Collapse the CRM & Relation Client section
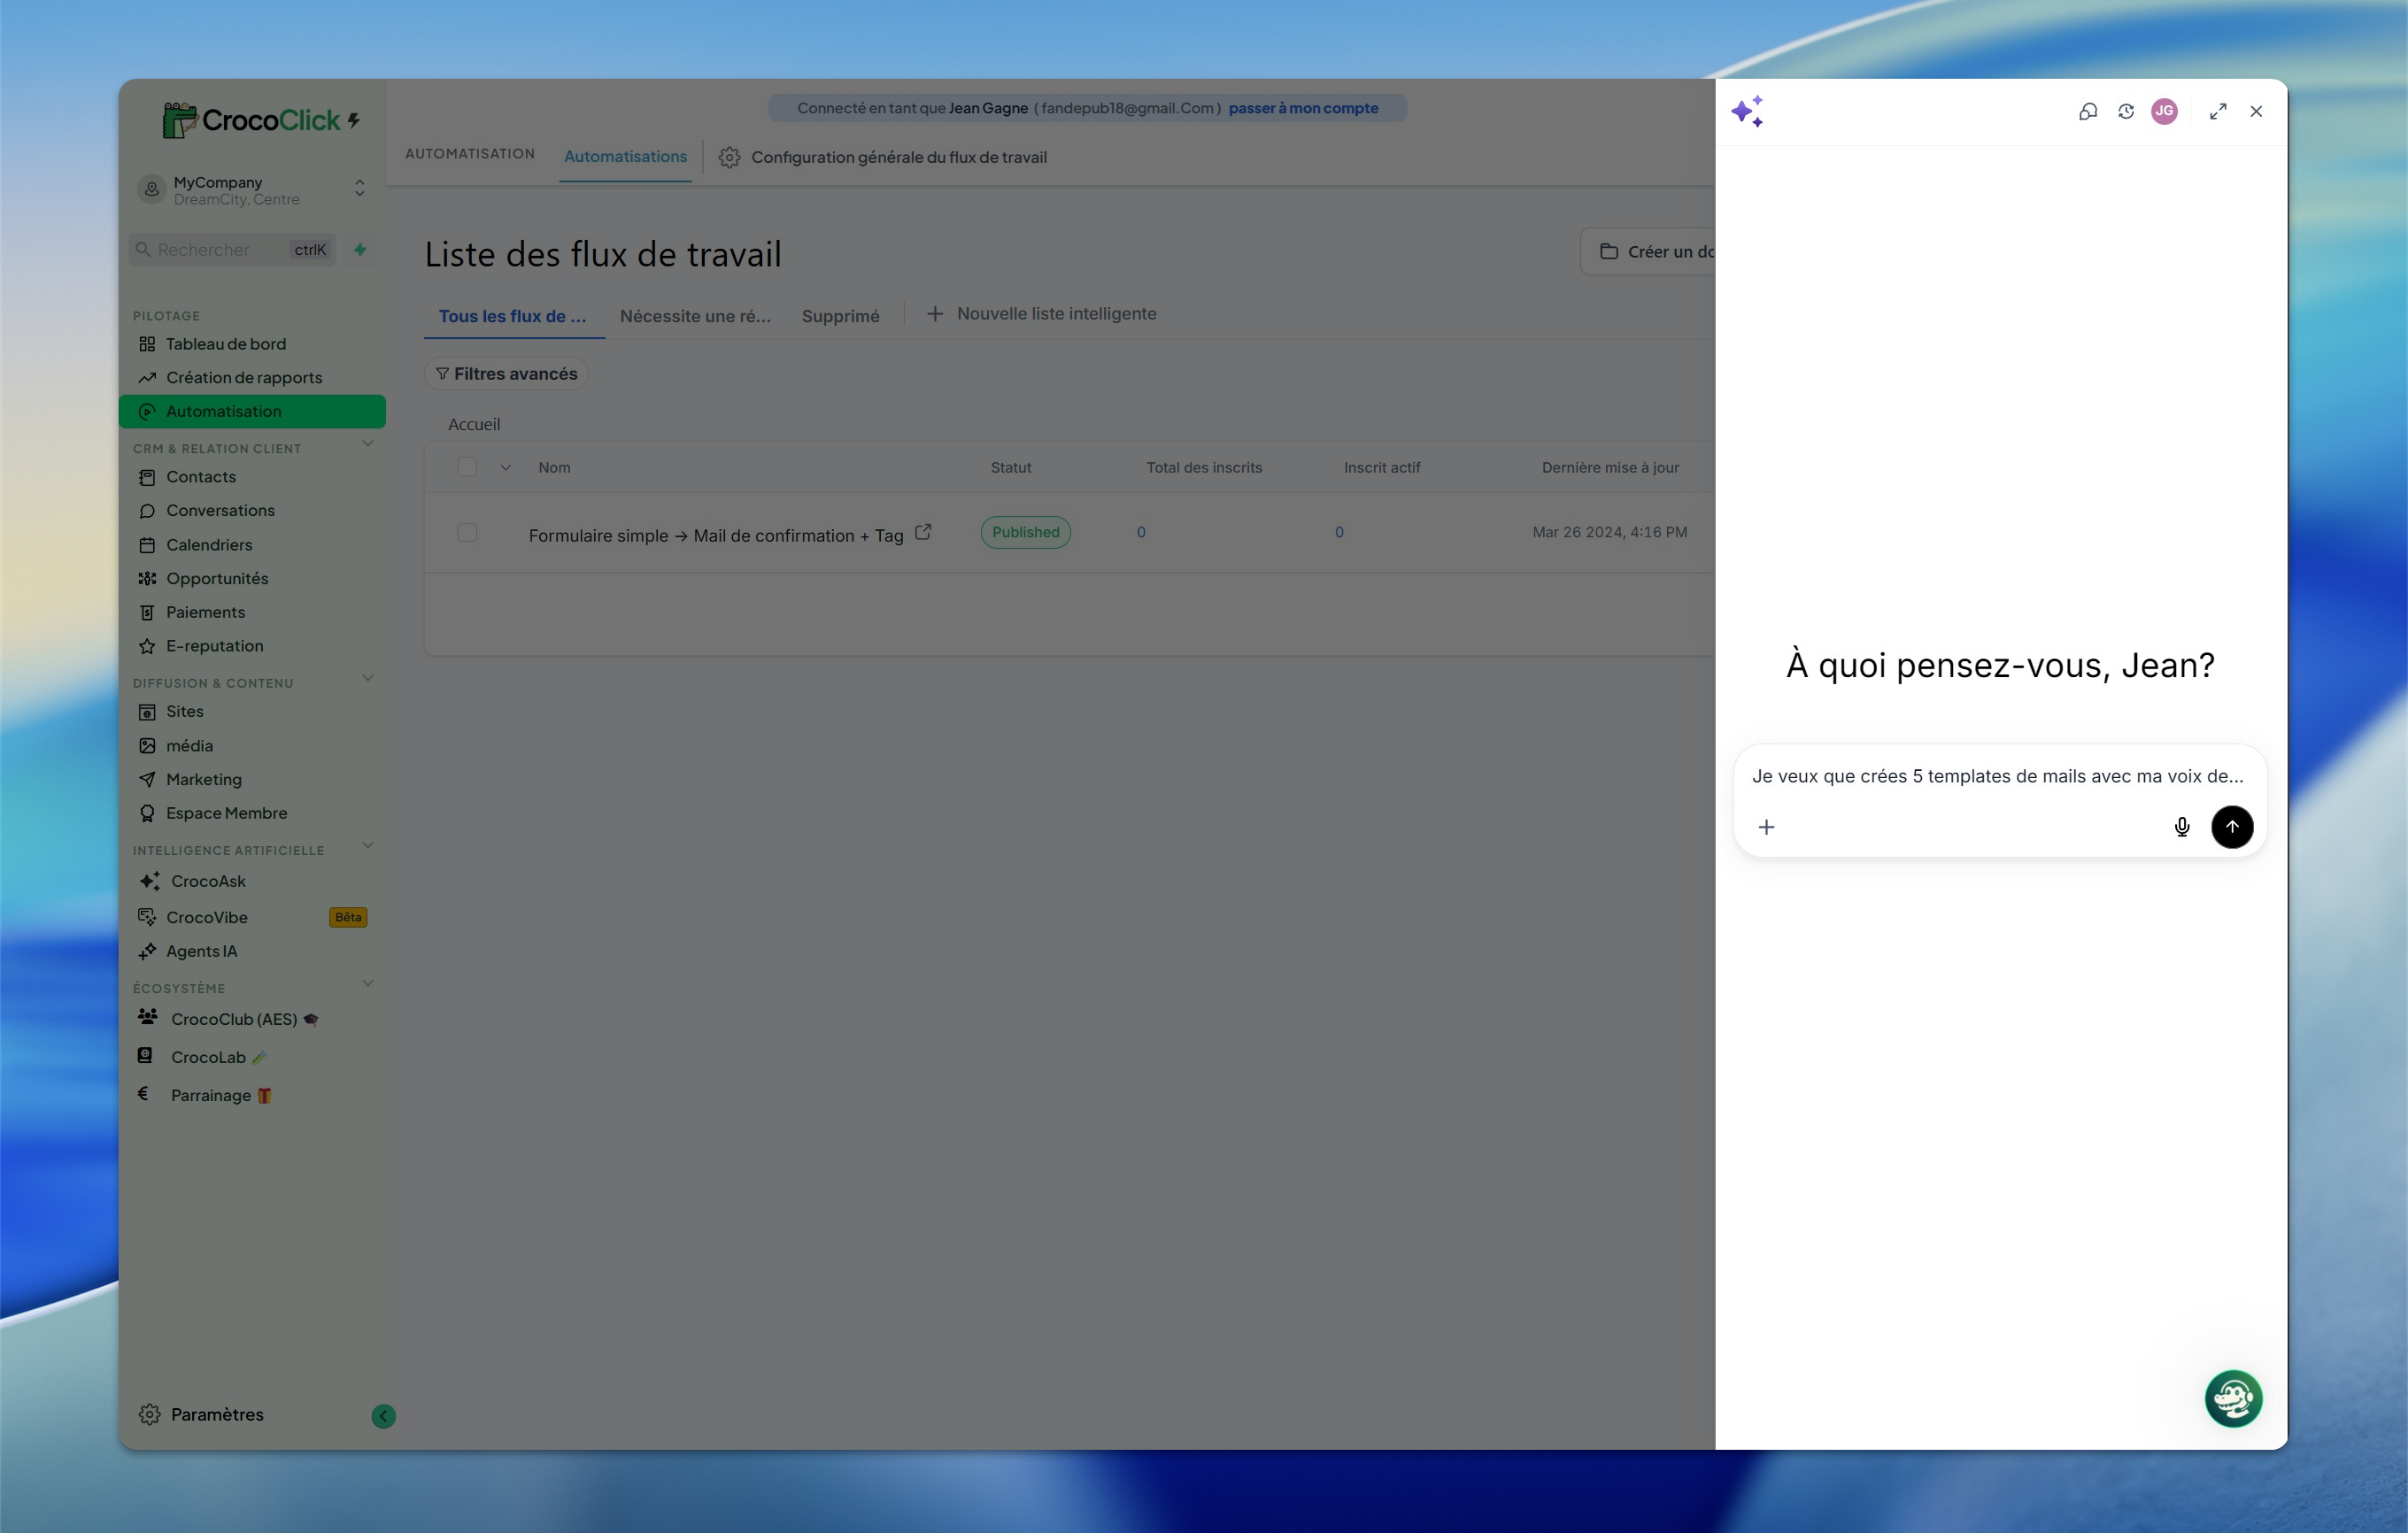Screen dimensions: 2408x1533 coord(368,445)
